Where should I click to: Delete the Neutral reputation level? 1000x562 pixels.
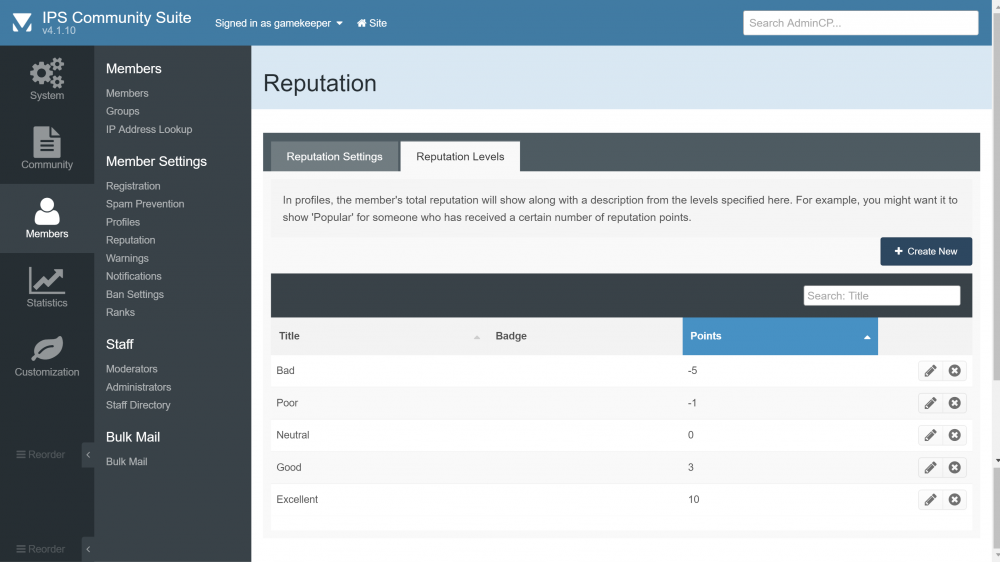coord(954,435)
